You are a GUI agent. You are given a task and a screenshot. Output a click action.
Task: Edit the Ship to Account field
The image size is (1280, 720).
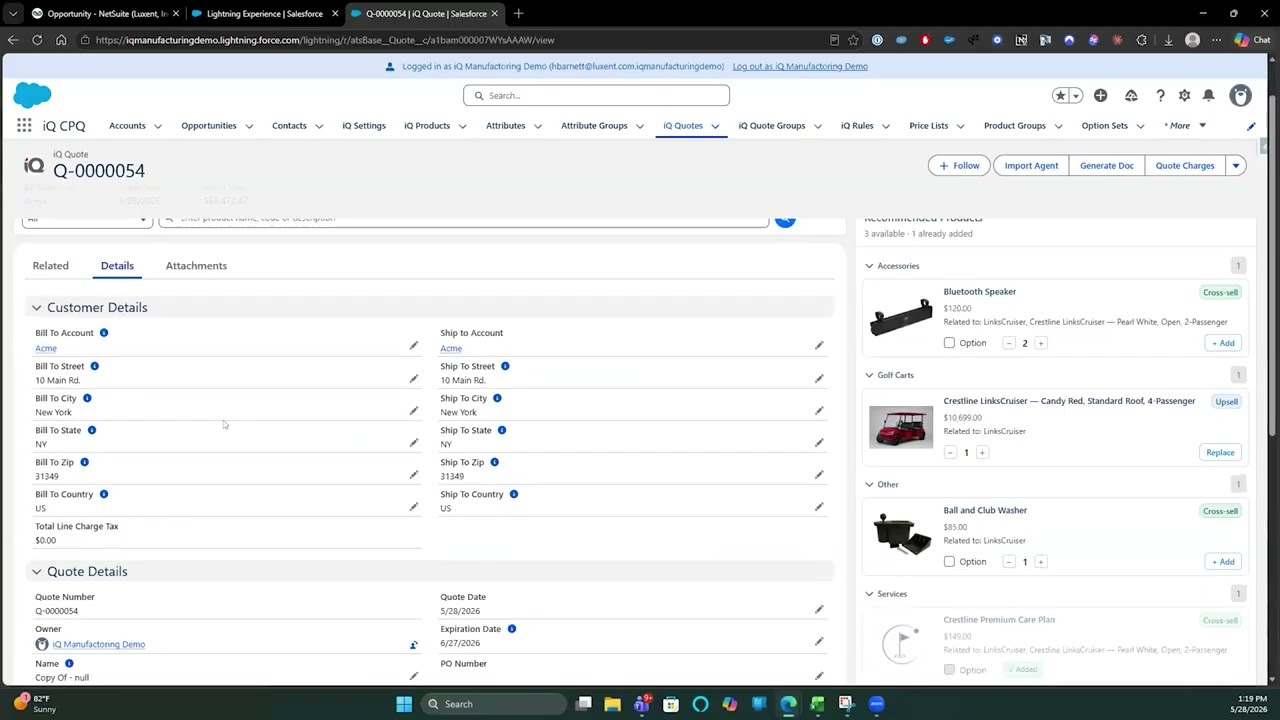click(819, 346)
